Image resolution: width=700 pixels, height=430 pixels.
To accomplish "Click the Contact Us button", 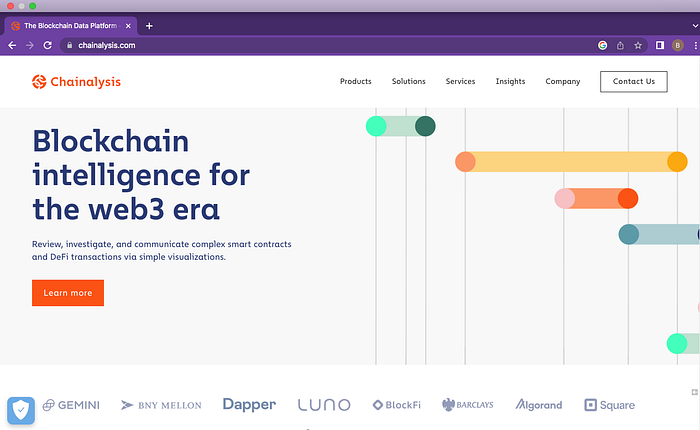I will point(633,81).
